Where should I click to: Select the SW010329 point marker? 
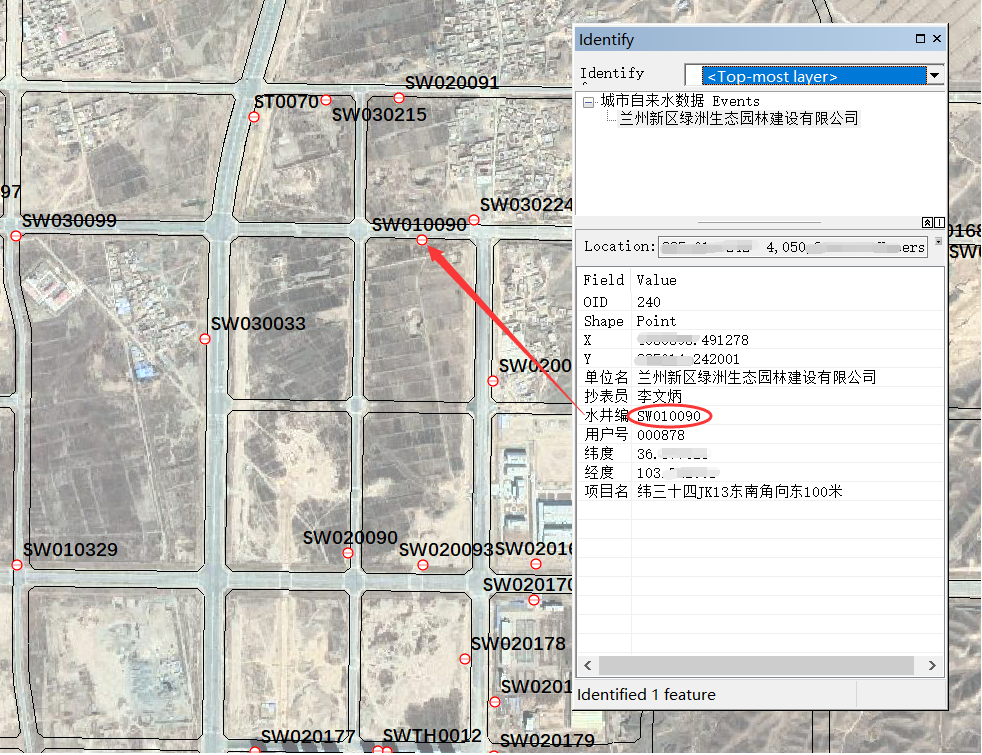[17, 565]
